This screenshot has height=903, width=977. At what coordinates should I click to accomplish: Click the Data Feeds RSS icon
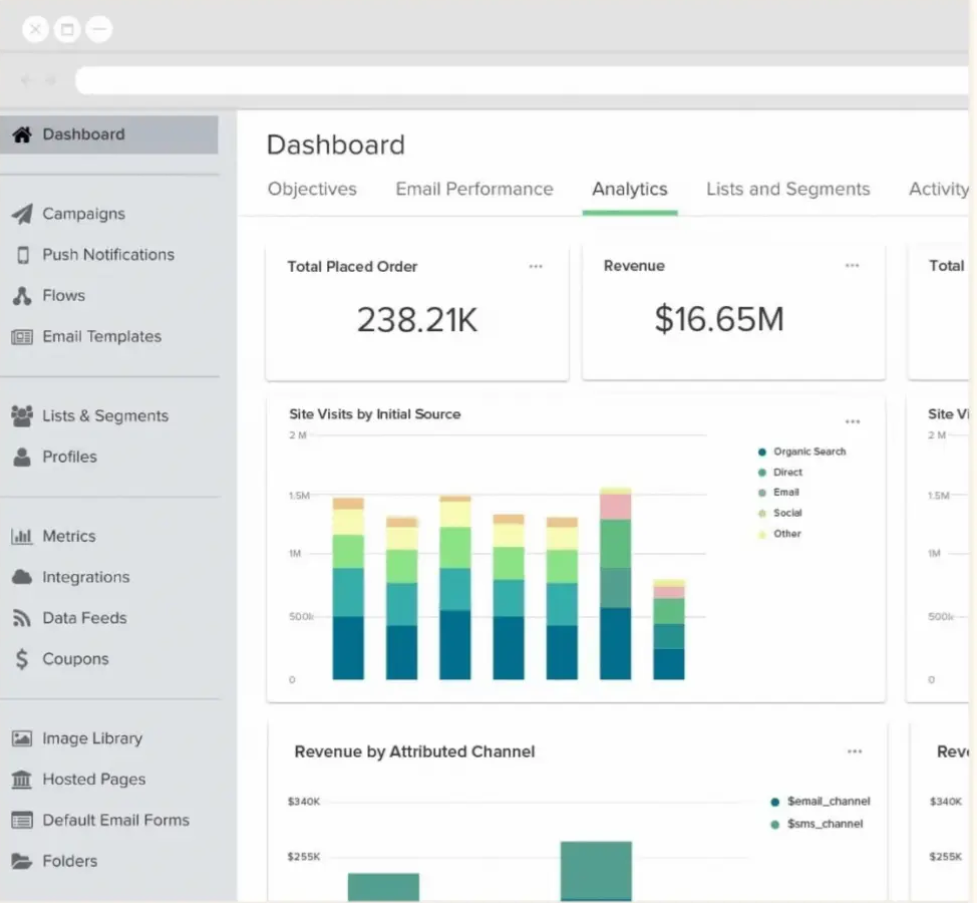coord(22,618)
